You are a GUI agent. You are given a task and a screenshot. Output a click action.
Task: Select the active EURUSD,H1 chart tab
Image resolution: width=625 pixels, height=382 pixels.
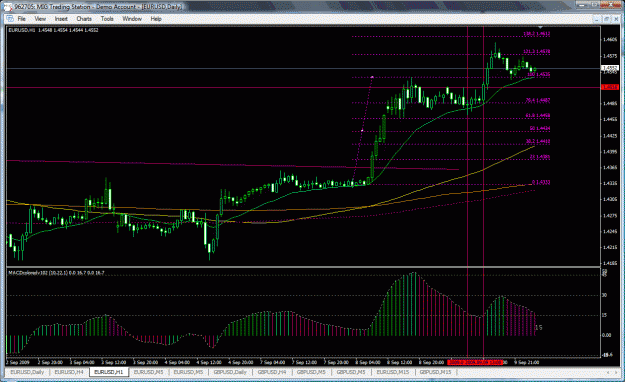tap(109, 372)
